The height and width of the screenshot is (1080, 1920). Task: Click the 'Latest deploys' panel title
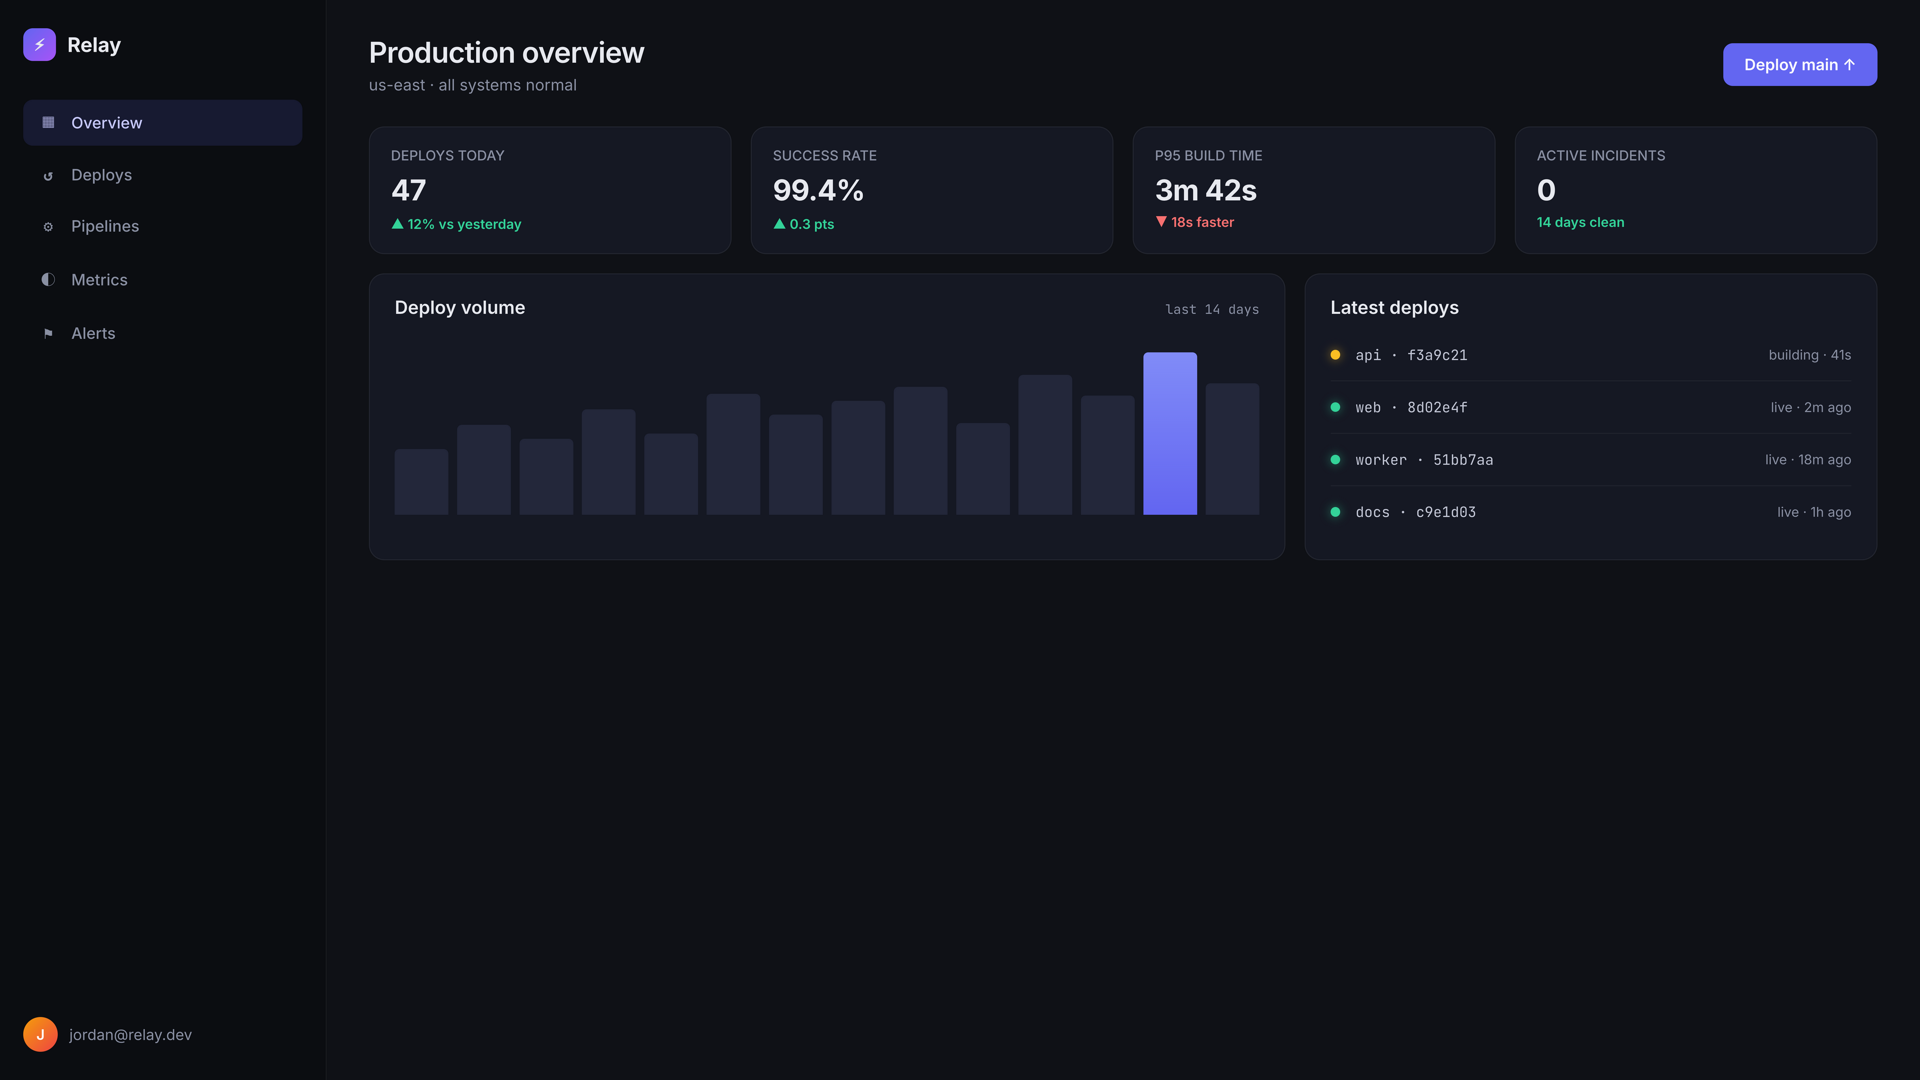click(1394, 308)
